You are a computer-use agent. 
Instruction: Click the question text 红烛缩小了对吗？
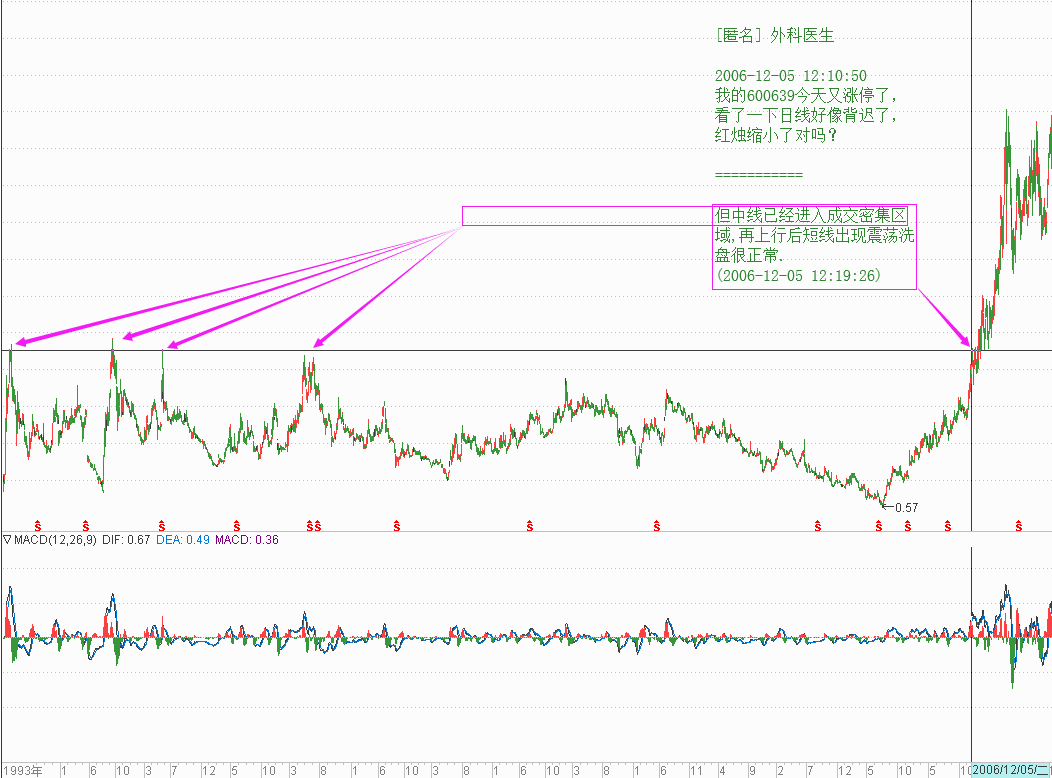point(776,135)
